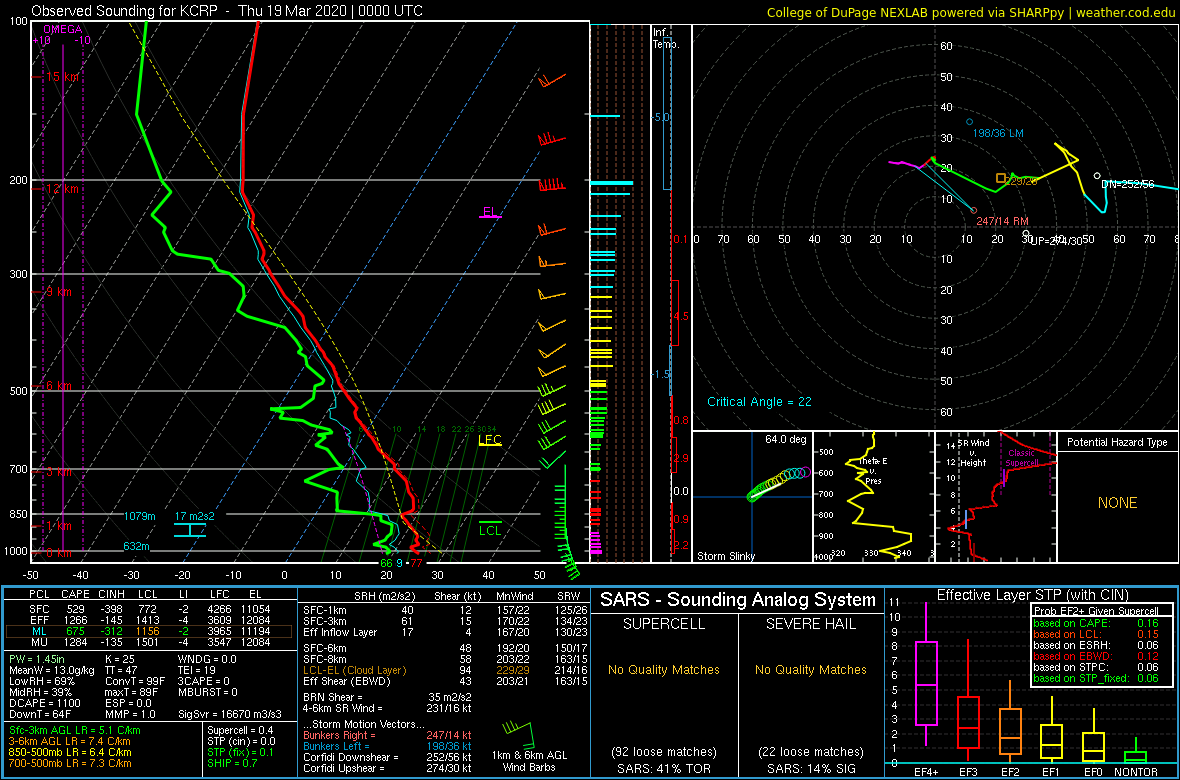Click the Effective Layer STP (with CIN) title
1180x780 pixels.
coord(1031,595)
